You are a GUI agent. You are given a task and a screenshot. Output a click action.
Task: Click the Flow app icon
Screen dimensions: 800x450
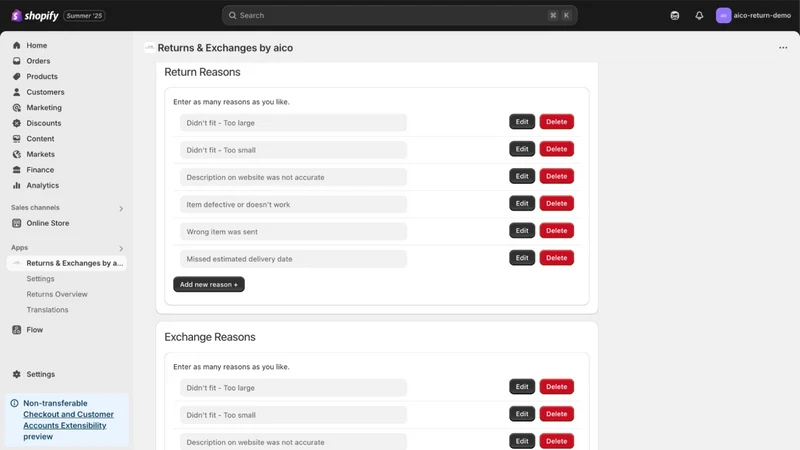[x=16, y=330]
